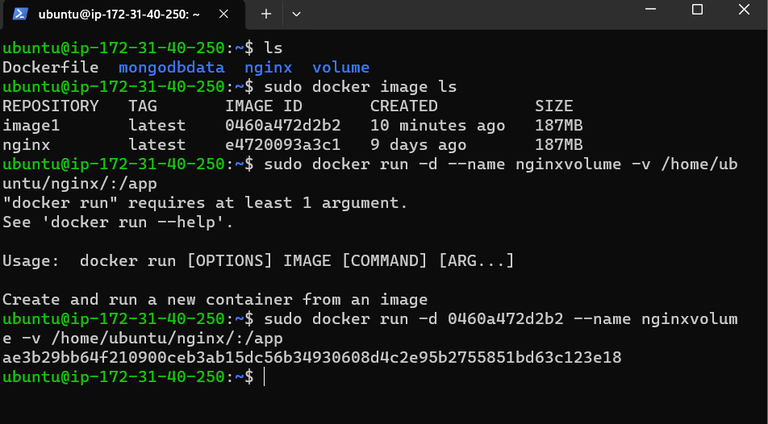This screenshot has height=424, width=768.
Task: Minimize the terminal window
Action: [x=650, y=10]
